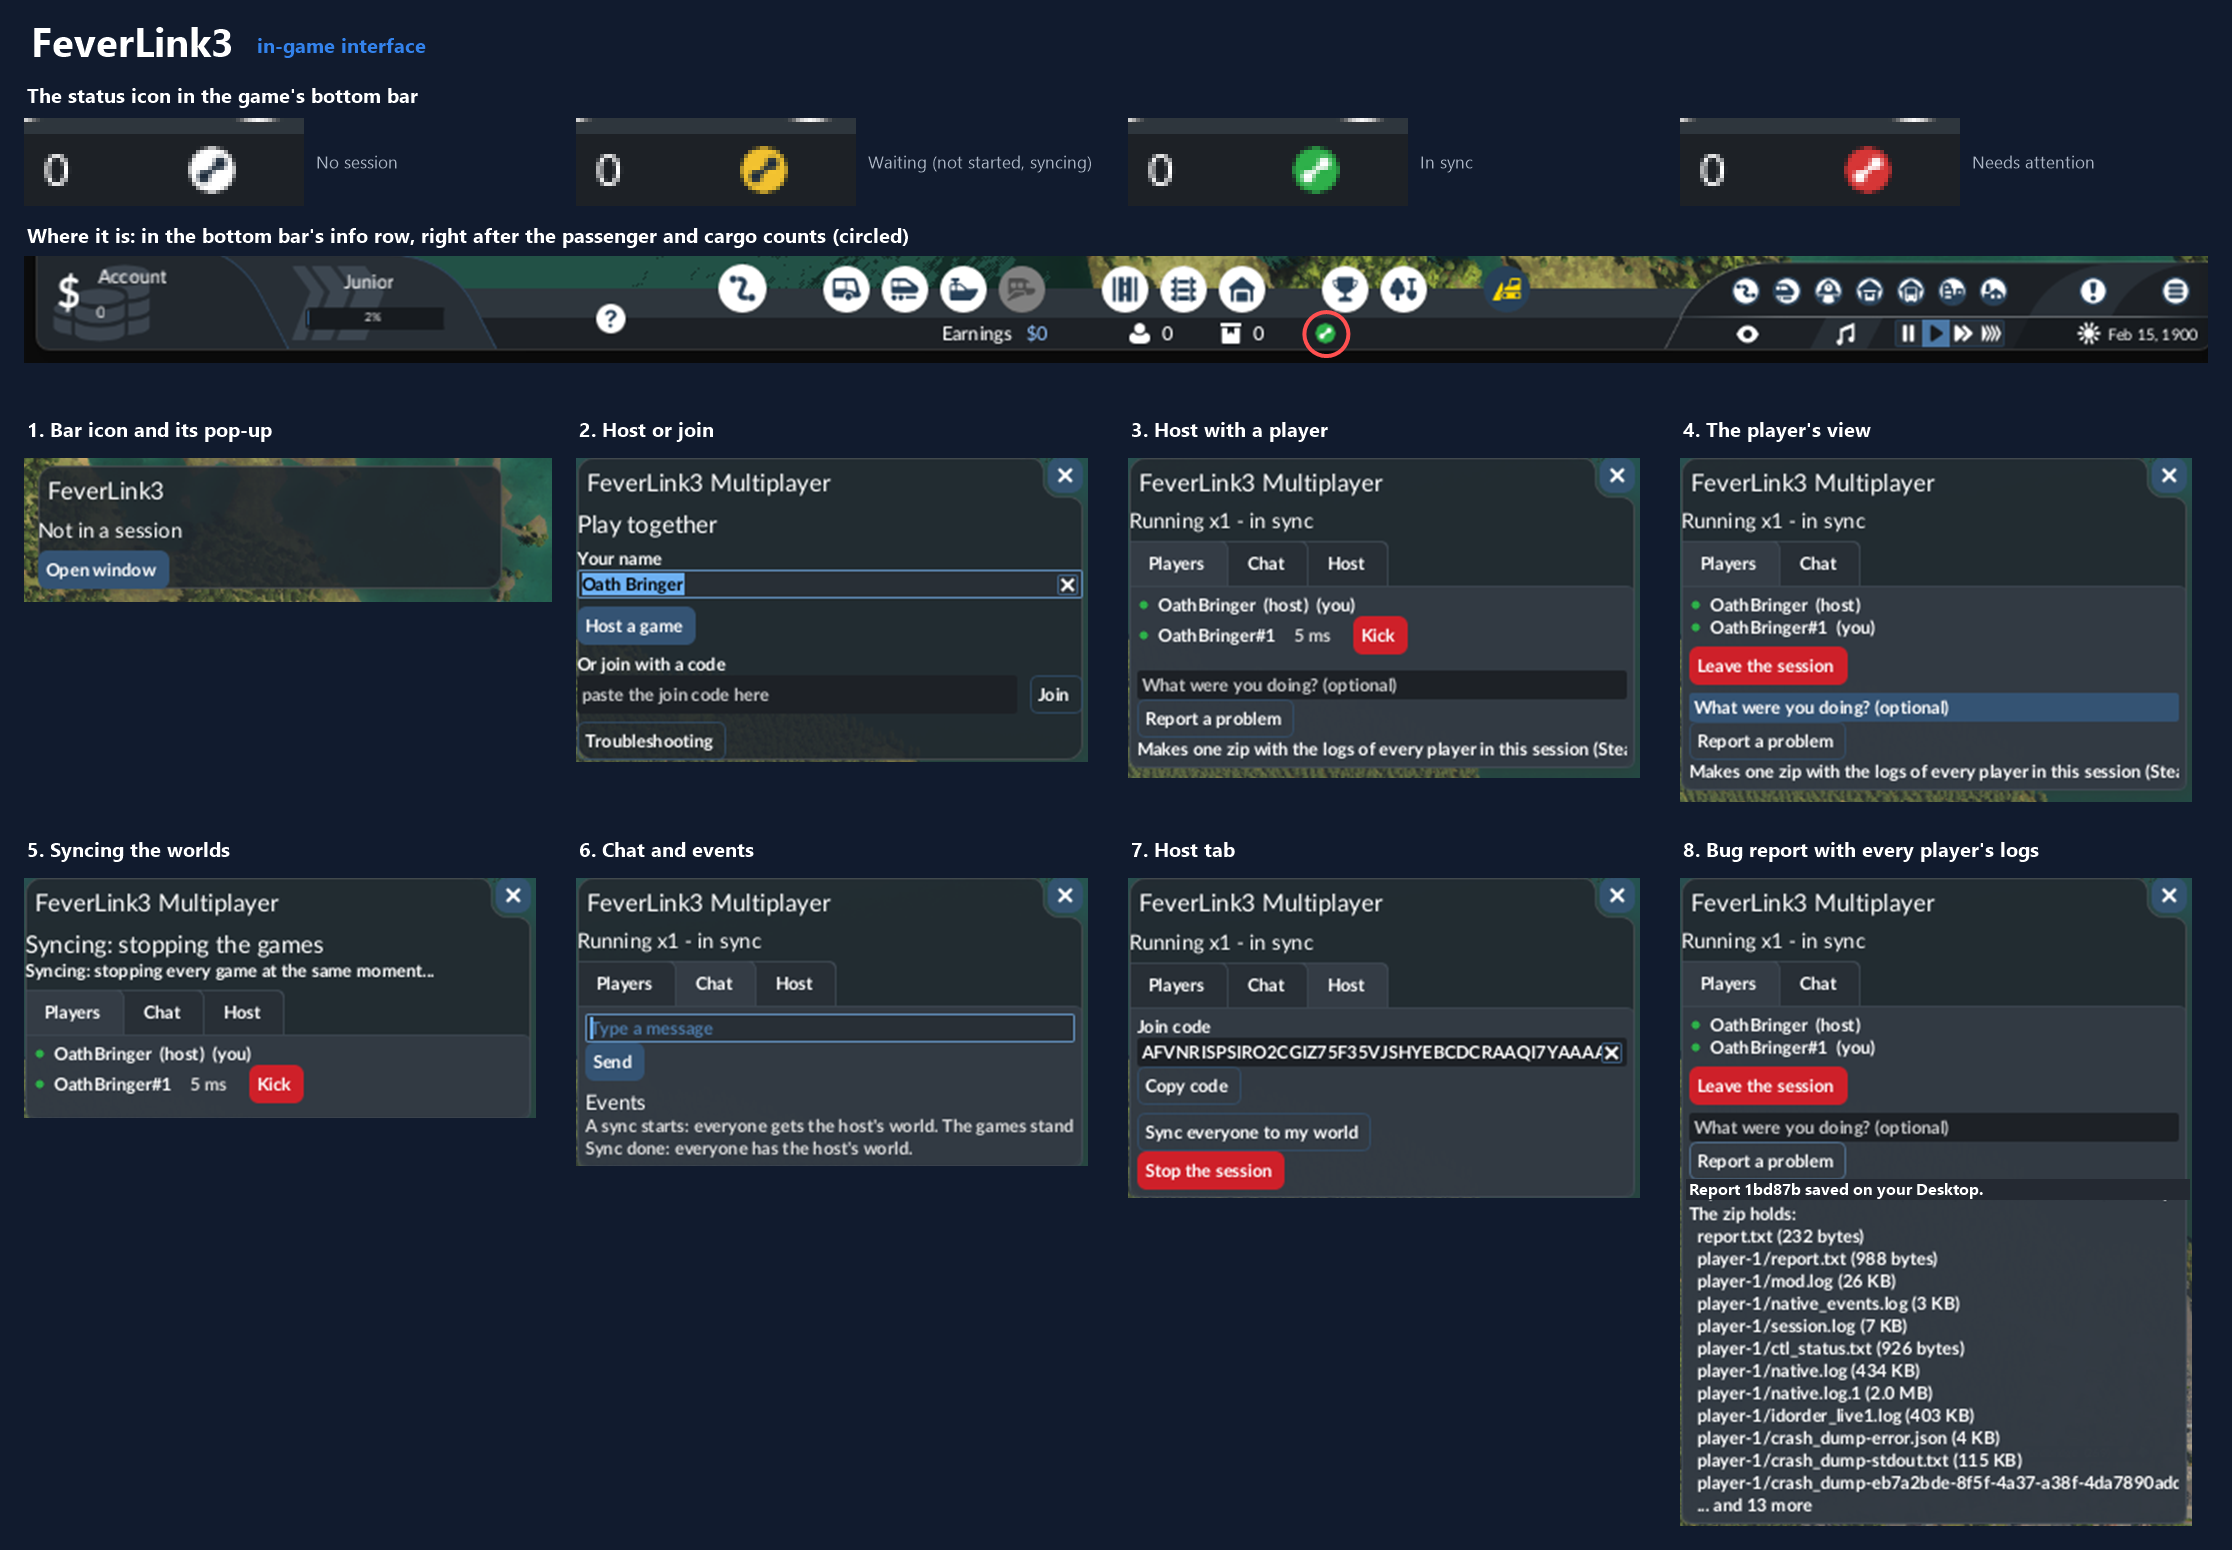Screen dimensions: 2232x1550
Task: Open the music note player icon
Action: tap(1846, 334)
